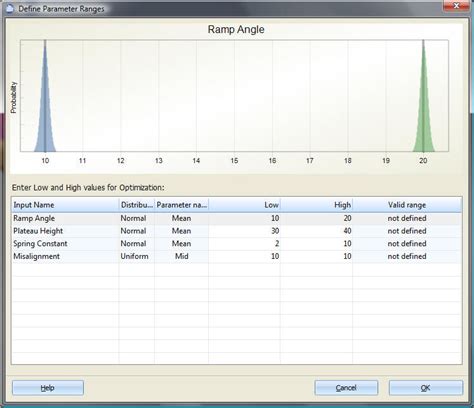Select the Plateau Height row name
The height and width of the screenshot is (408, 474).
[x=38, y=231]
